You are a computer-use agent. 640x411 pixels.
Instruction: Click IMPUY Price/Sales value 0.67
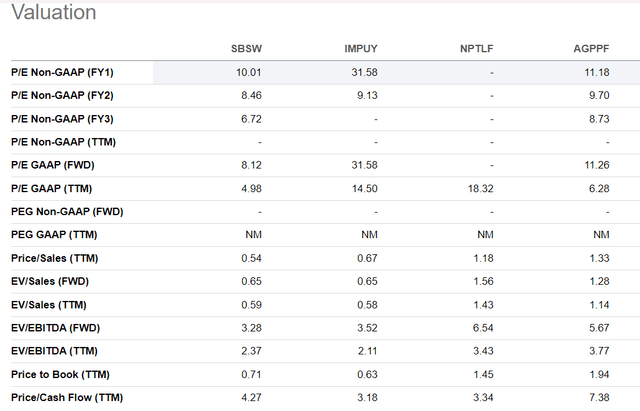367,258
